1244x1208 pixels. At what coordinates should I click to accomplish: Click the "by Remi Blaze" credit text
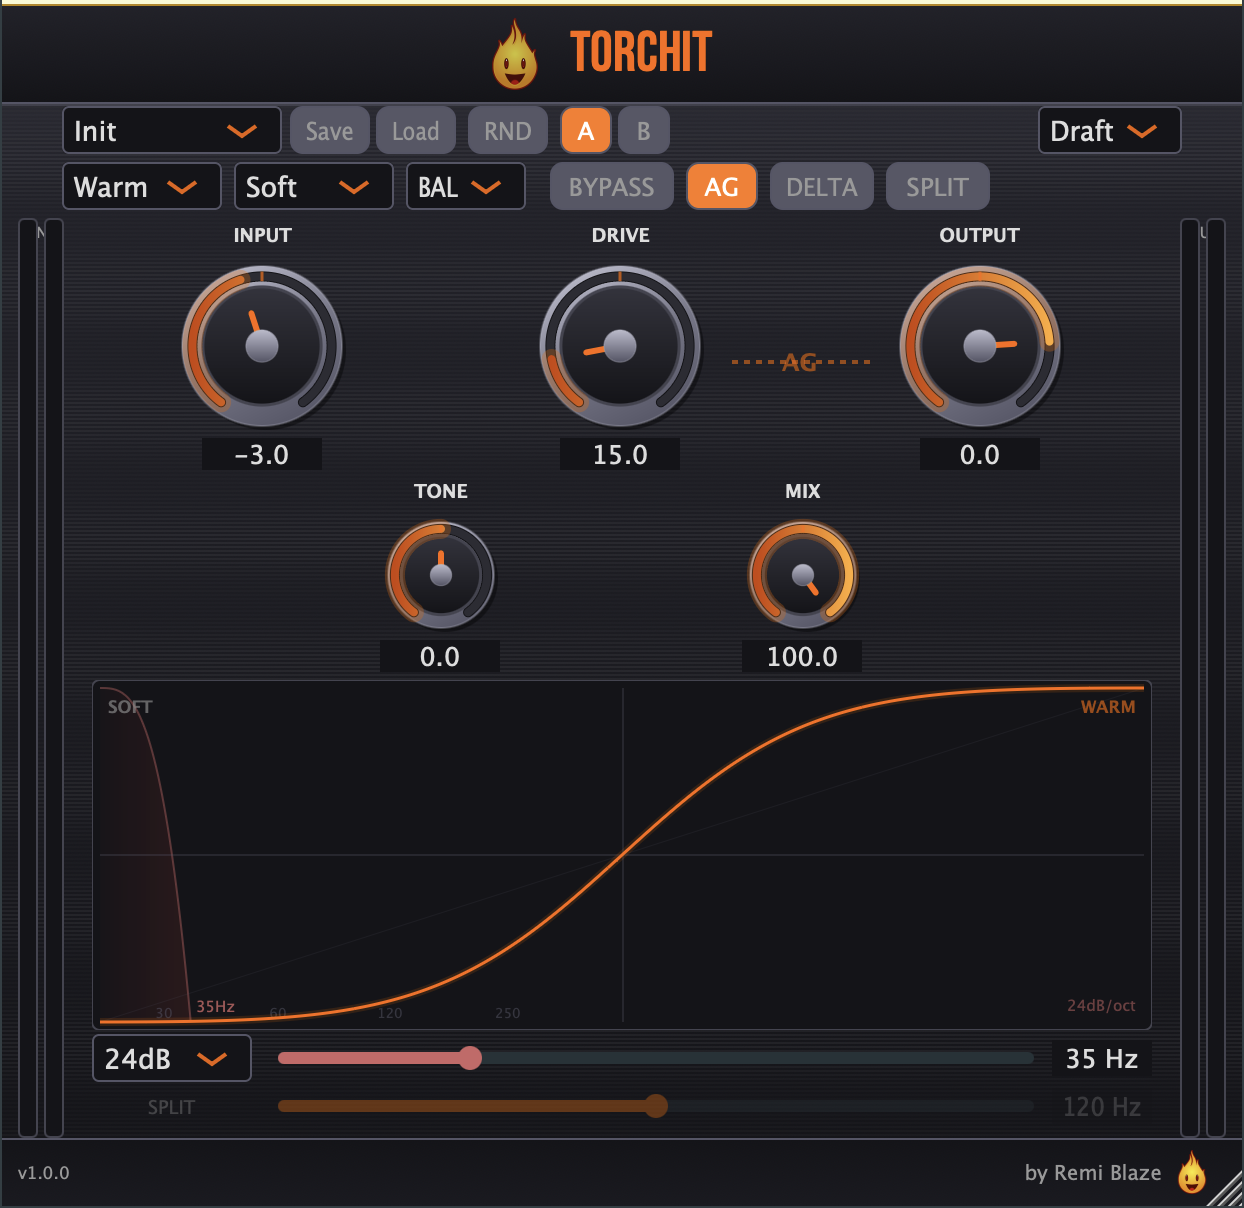[1093, 1173]
